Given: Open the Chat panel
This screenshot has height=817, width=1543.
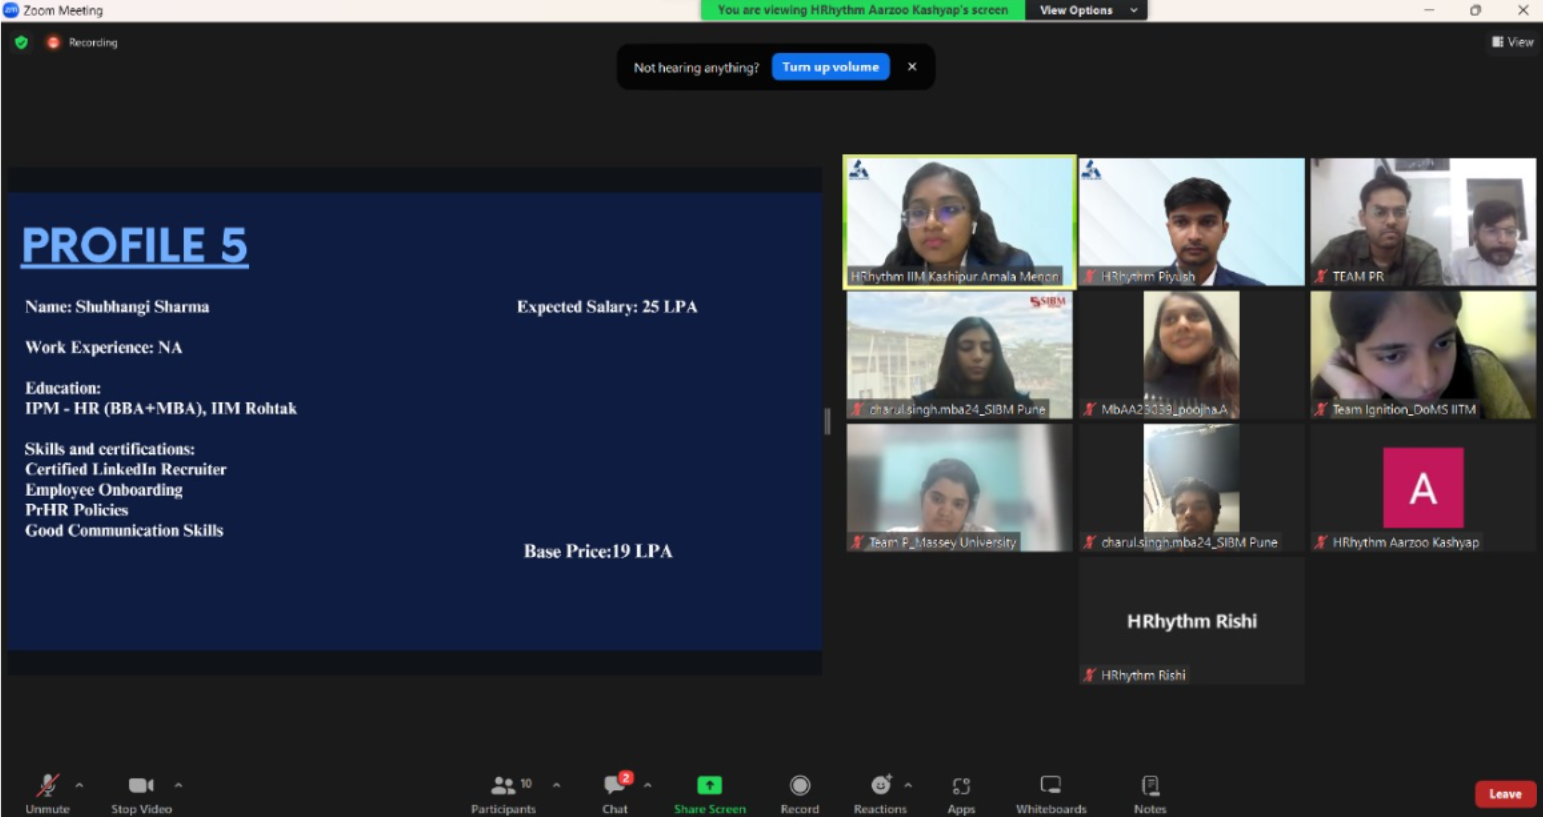Looking at the screenshot, I should tap(615, 793).
